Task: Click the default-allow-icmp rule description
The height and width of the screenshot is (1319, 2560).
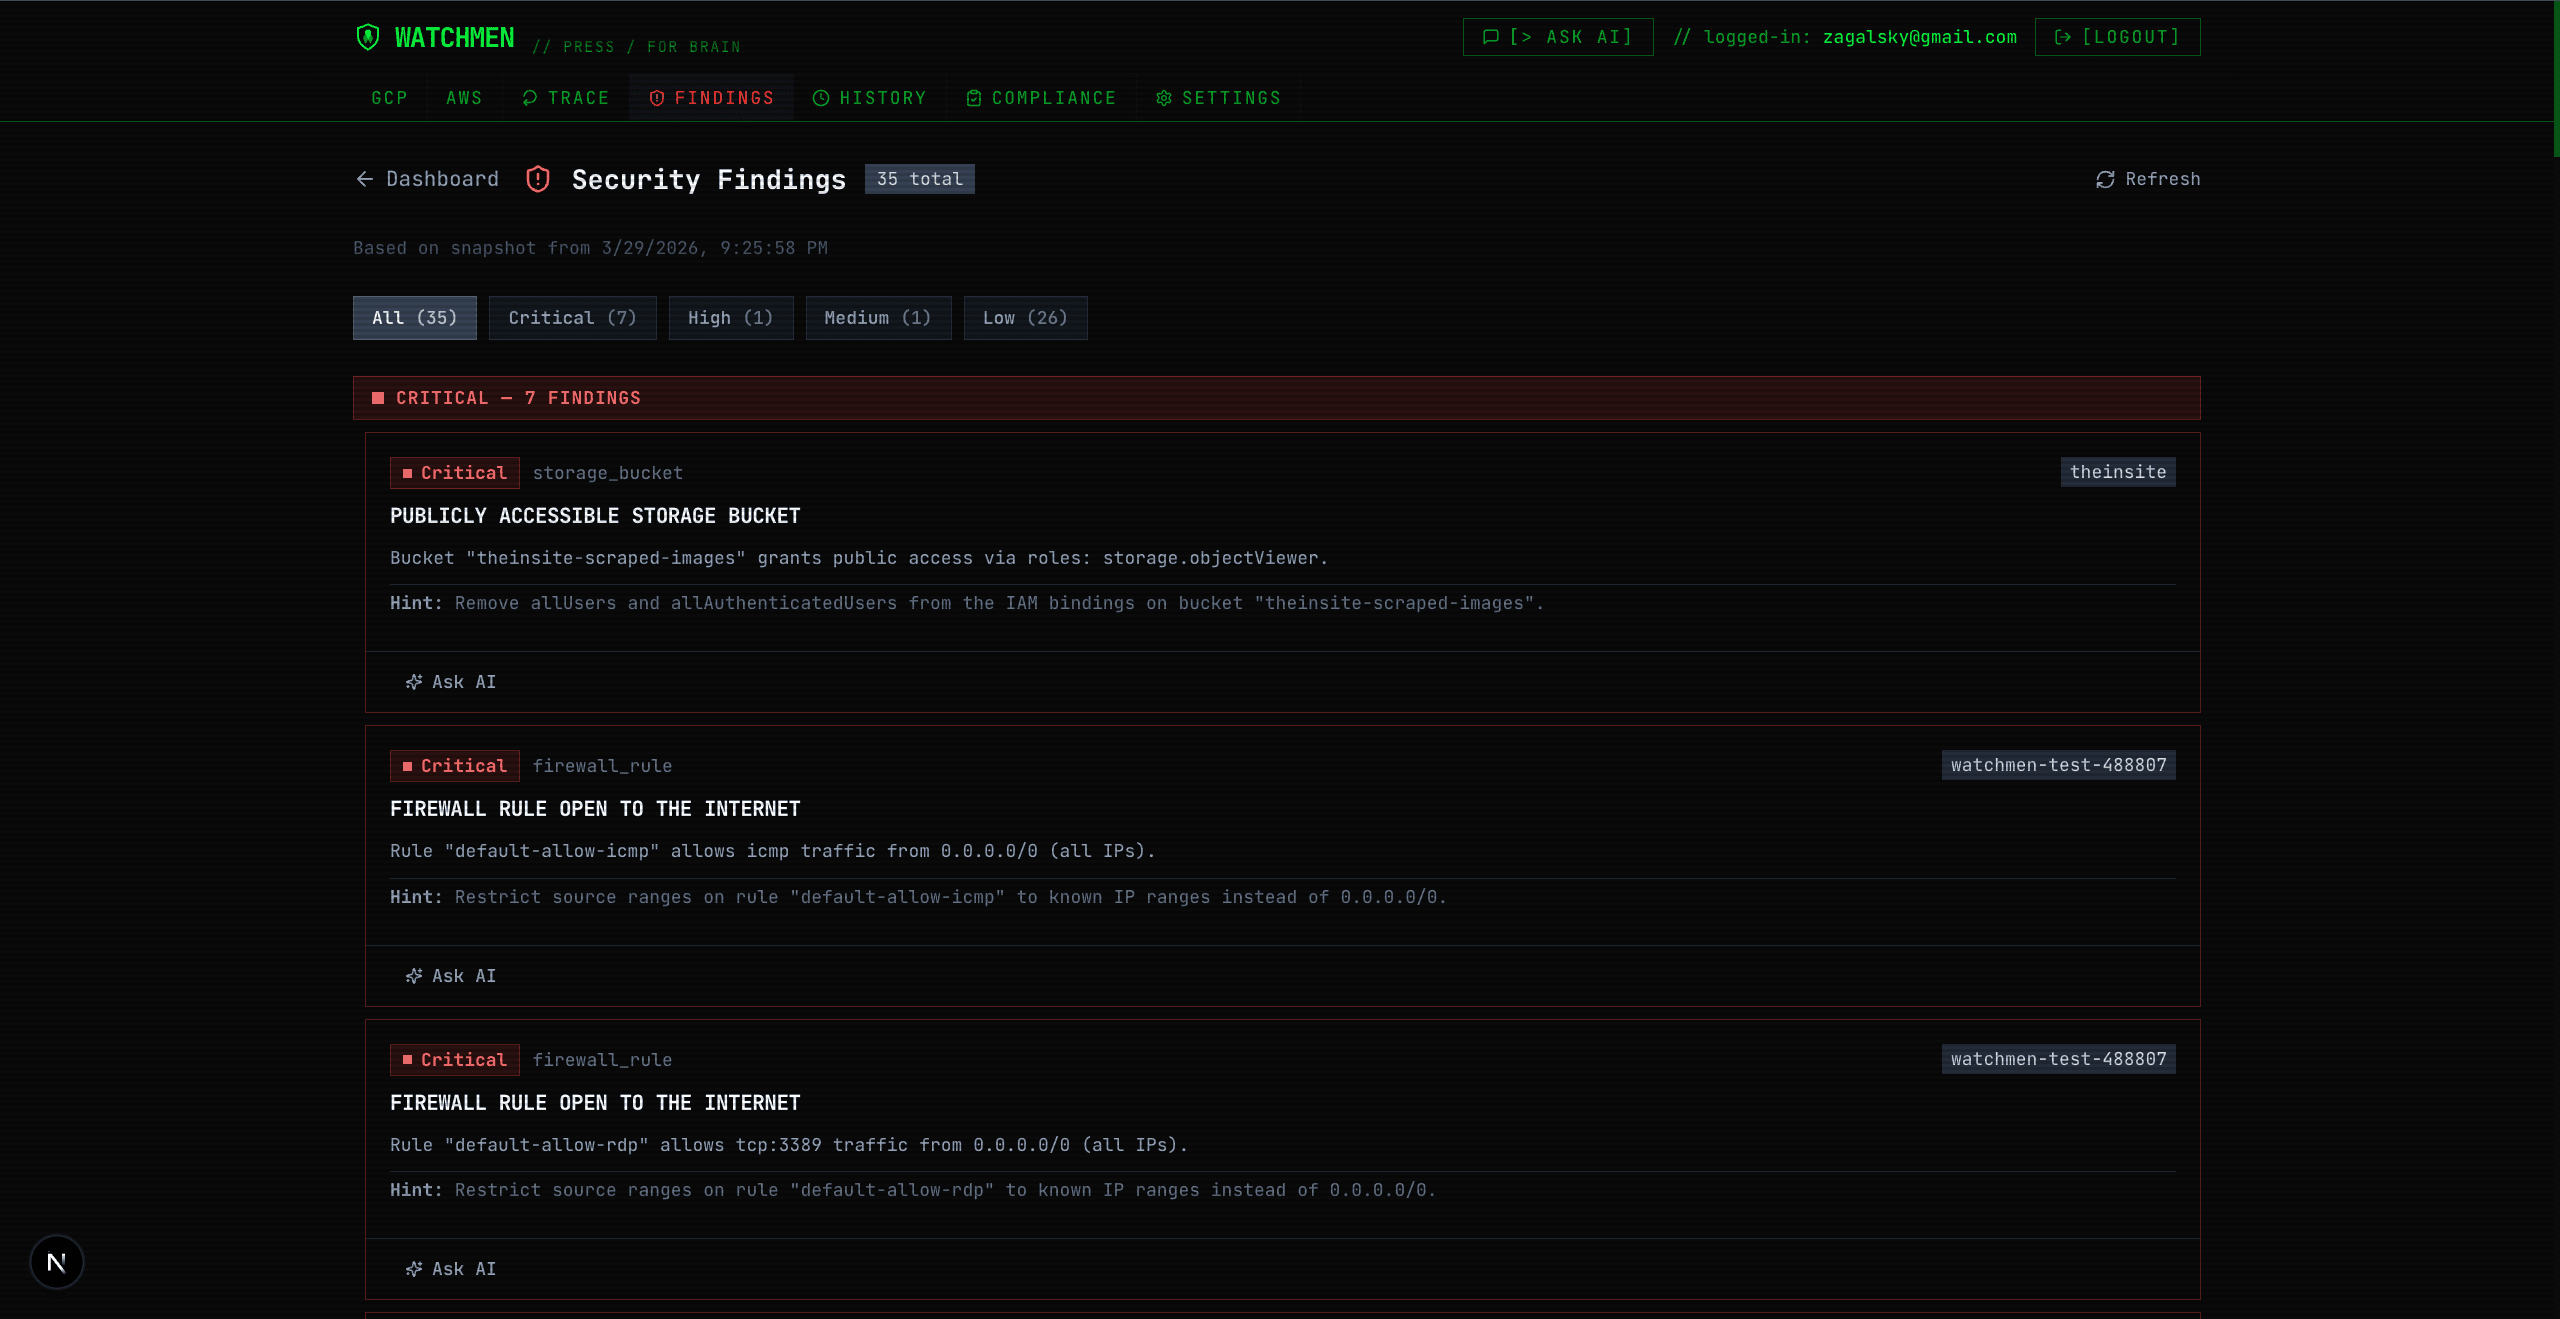Action: pyautogui.click(x=773, y=851)
